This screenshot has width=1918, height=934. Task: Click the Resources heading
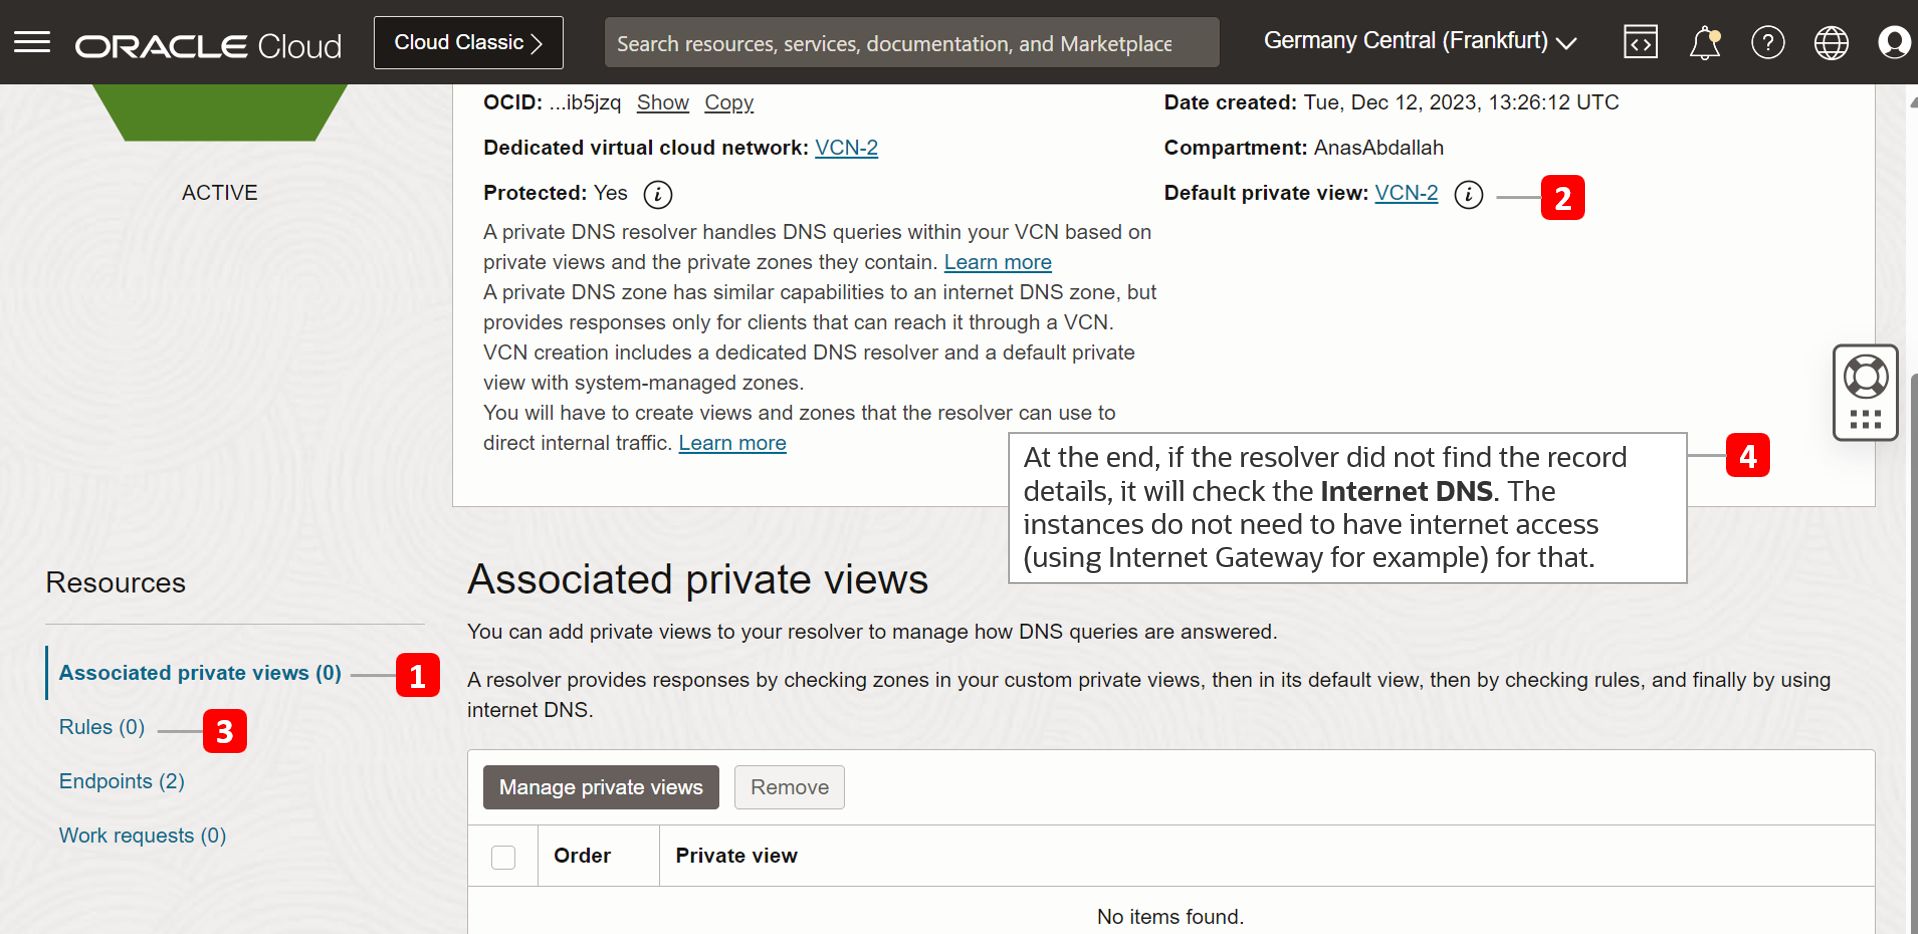(115, 582)
